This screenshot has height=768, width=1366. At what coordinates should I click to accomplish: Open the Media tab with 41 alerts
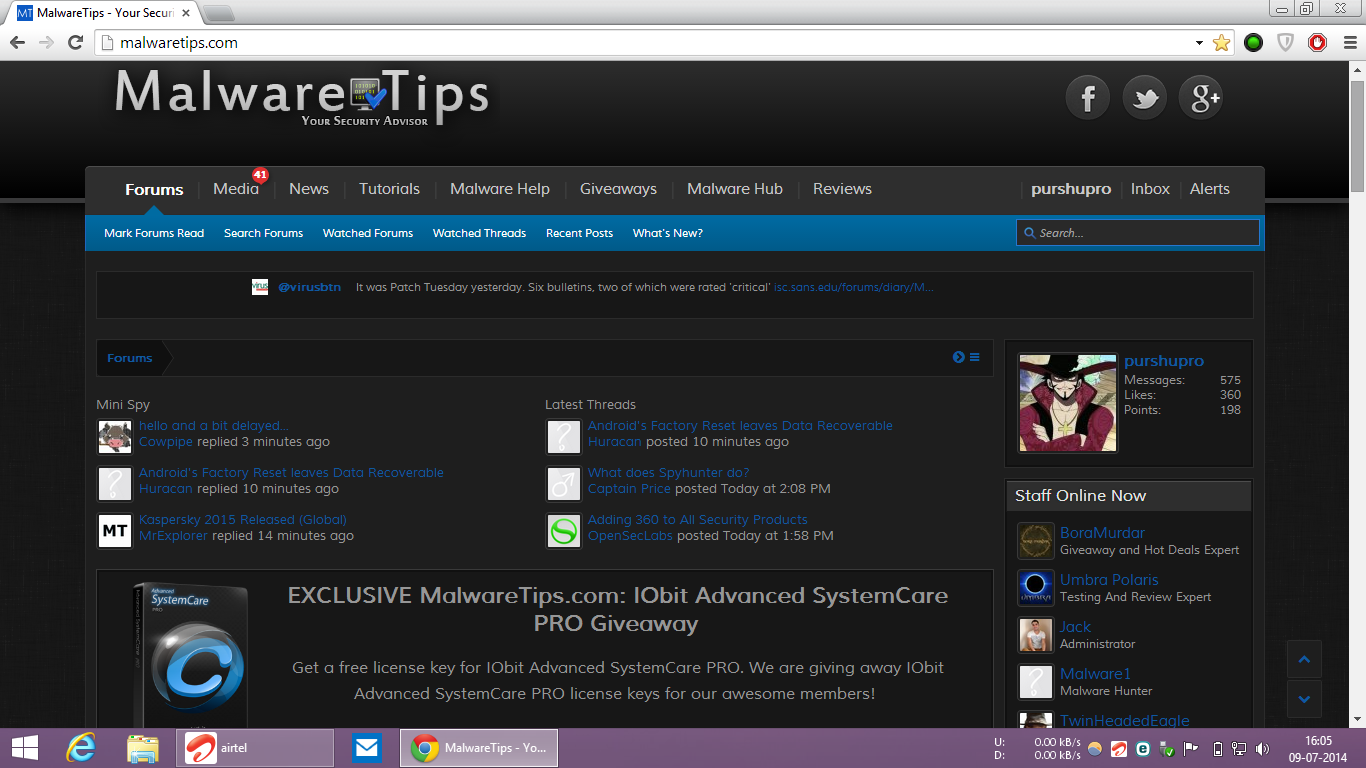(236, 189)
